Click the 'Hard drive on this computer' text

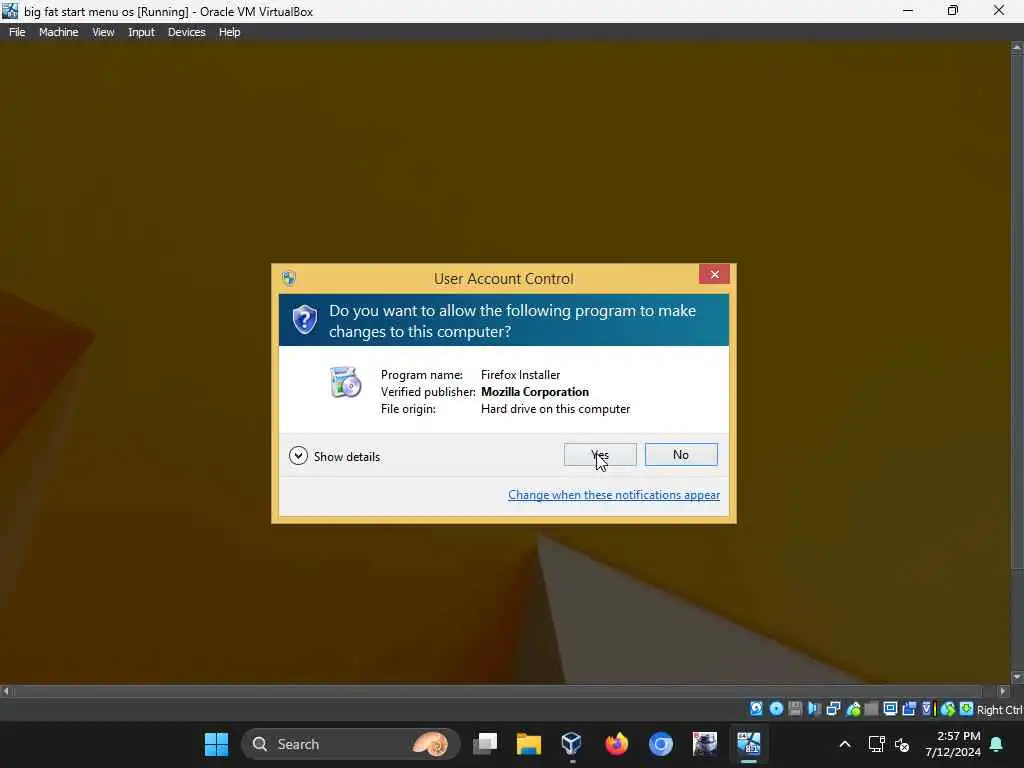click(x=555, y=409)
